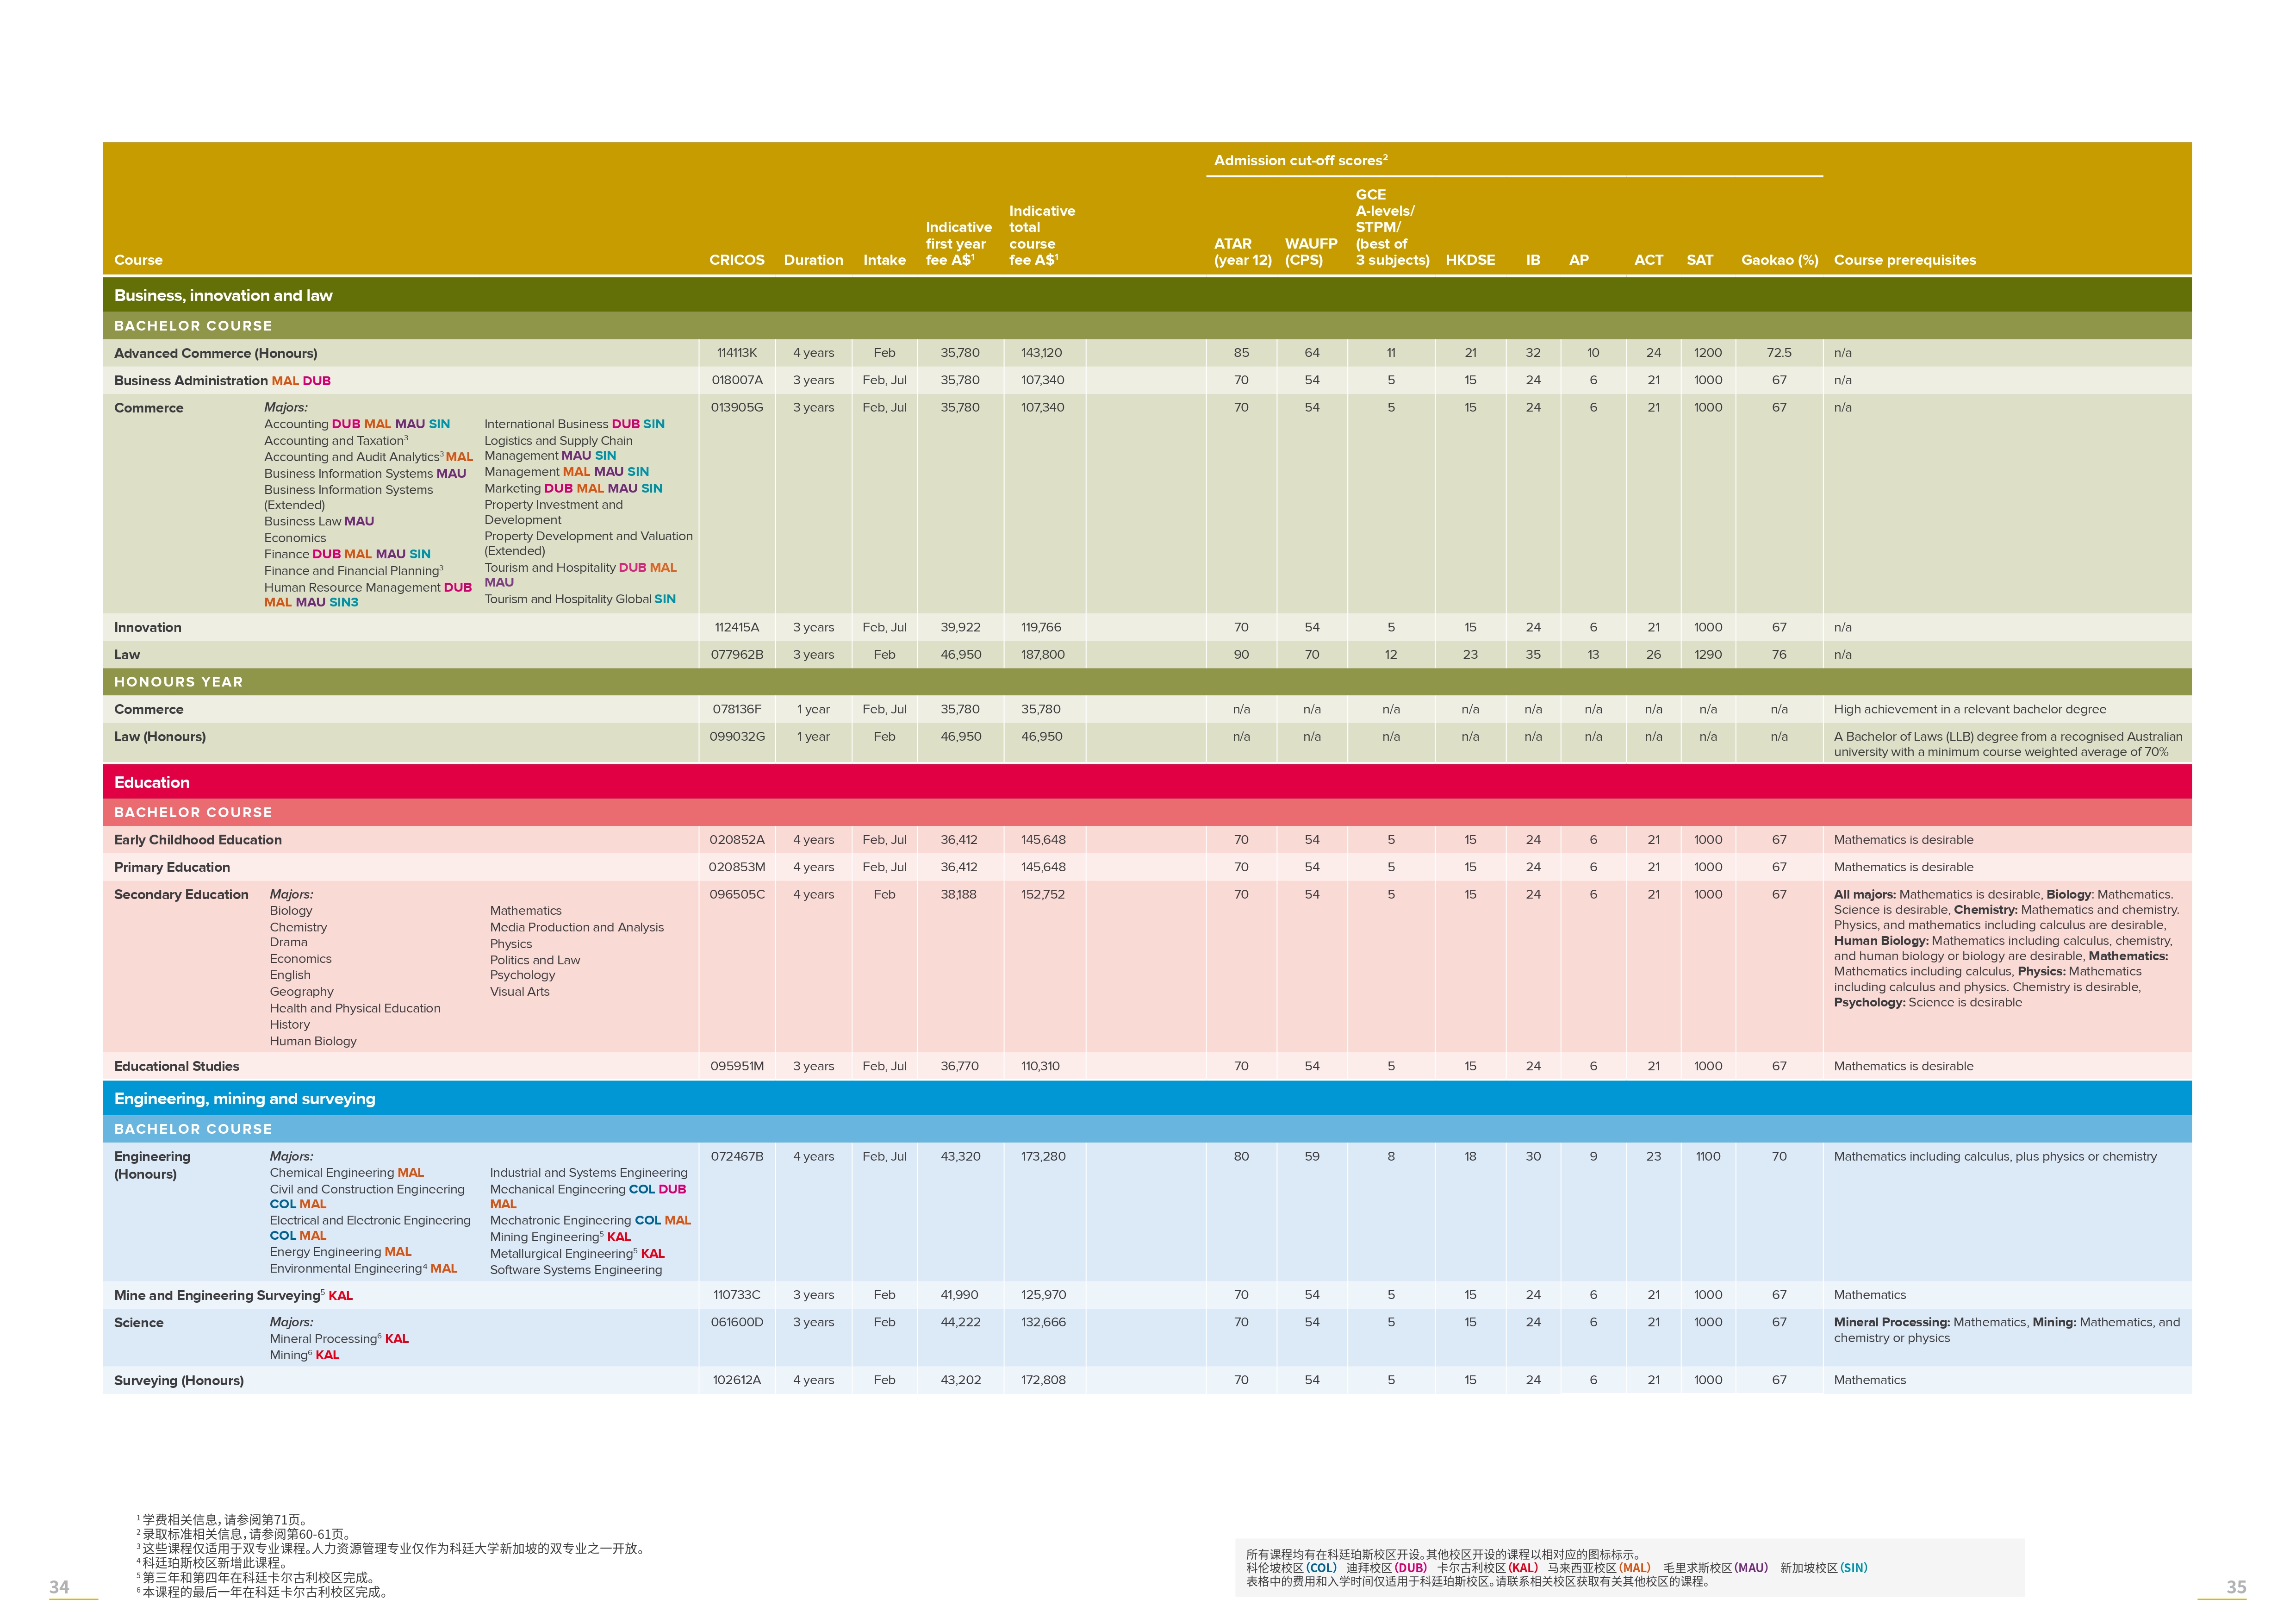Click the Advanced Commerce (Honours) course name

point(215,353)
